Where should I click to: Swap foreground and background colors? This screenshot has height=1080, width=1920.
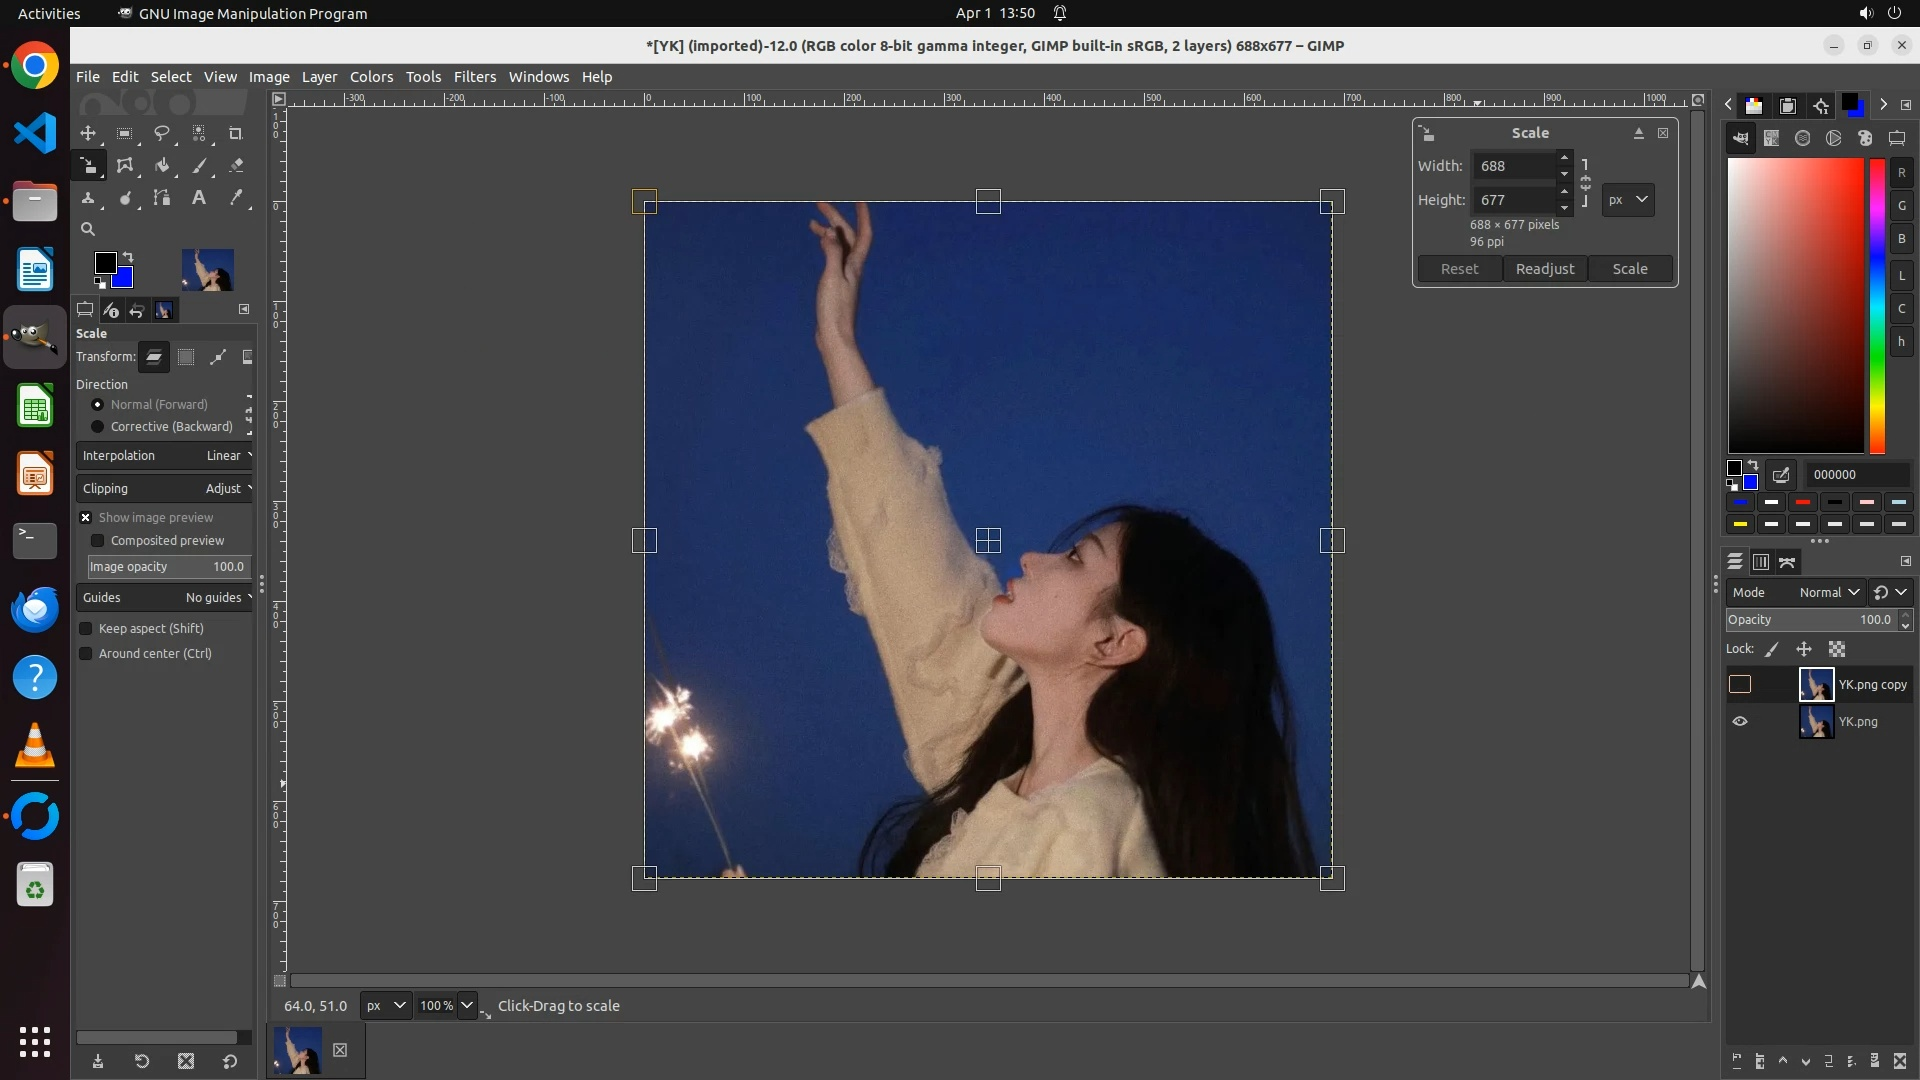[x=128, y=257]
